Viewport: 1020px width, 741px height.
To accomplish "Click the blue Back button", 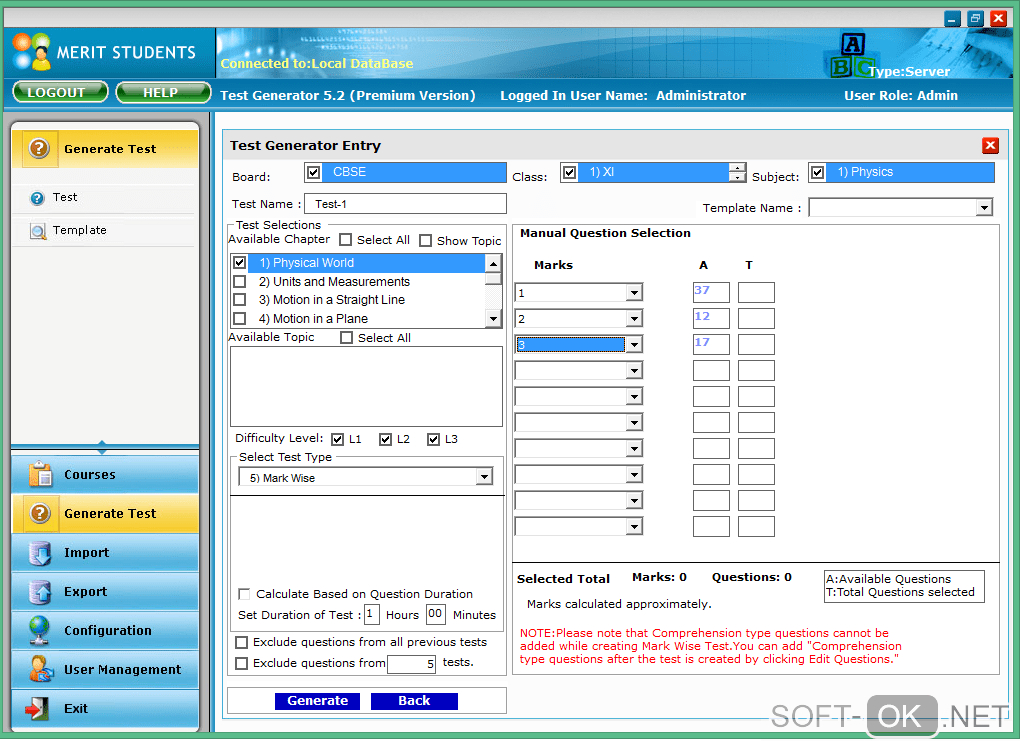I will click(x=414, y=701).
